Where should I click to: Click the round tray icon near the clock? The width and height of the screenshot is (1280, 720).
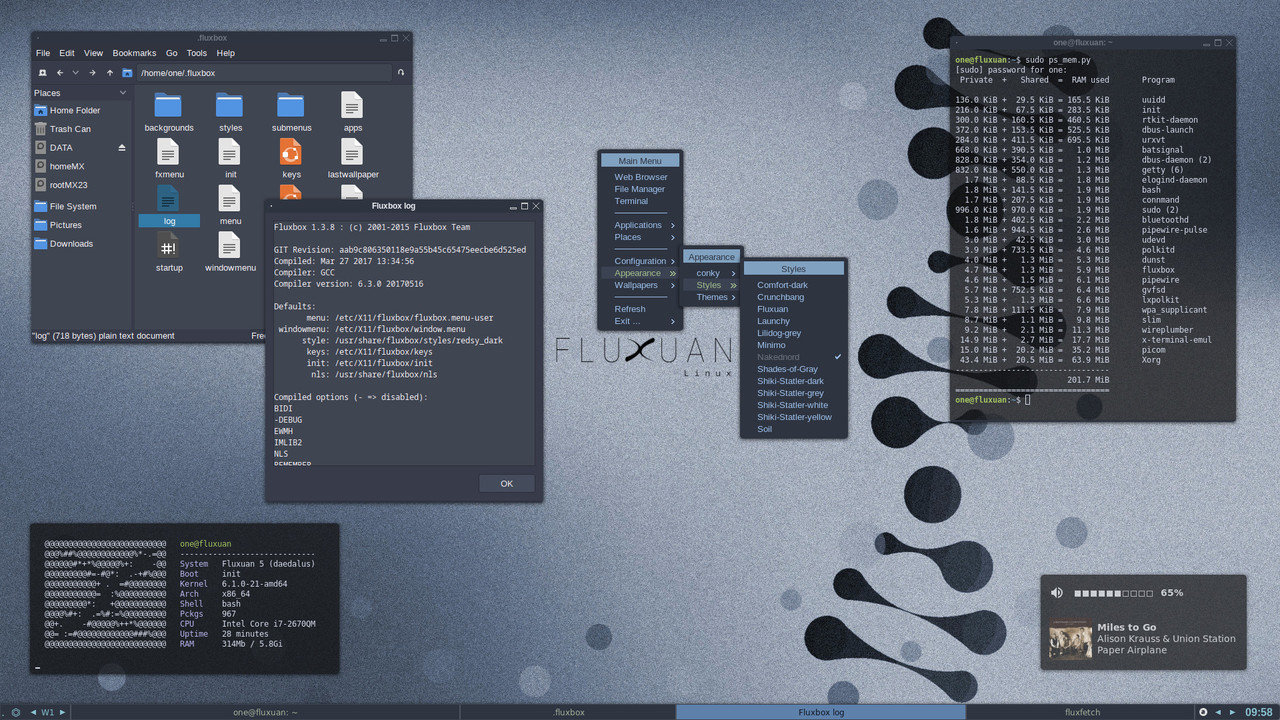(x=1203, y=712)
